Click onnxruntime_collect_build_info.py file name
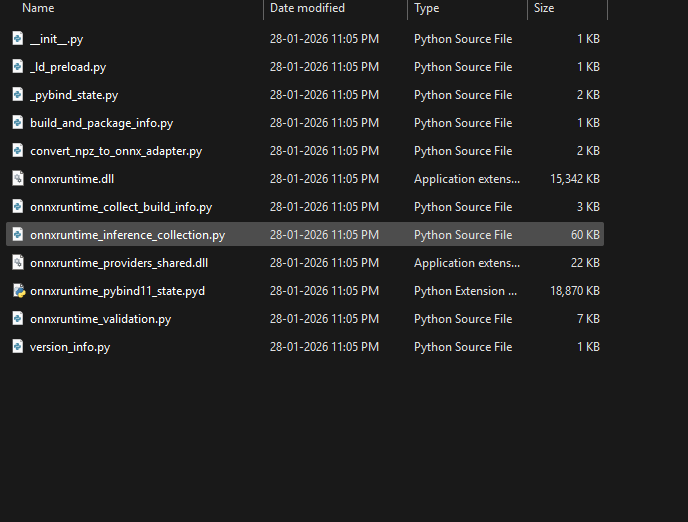This screenshot has width=688, height=522. [x=121, y=207]
